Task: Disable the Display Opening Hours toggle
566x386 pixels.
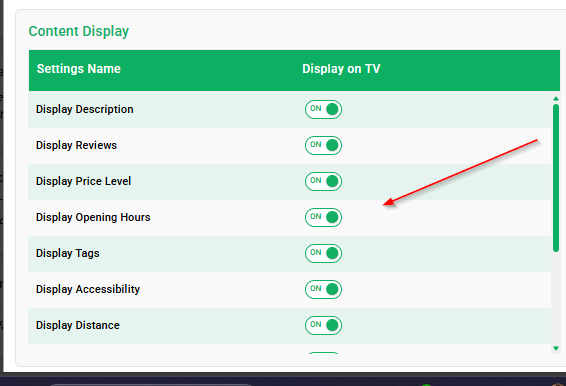Action: click(x=323, y=217)
